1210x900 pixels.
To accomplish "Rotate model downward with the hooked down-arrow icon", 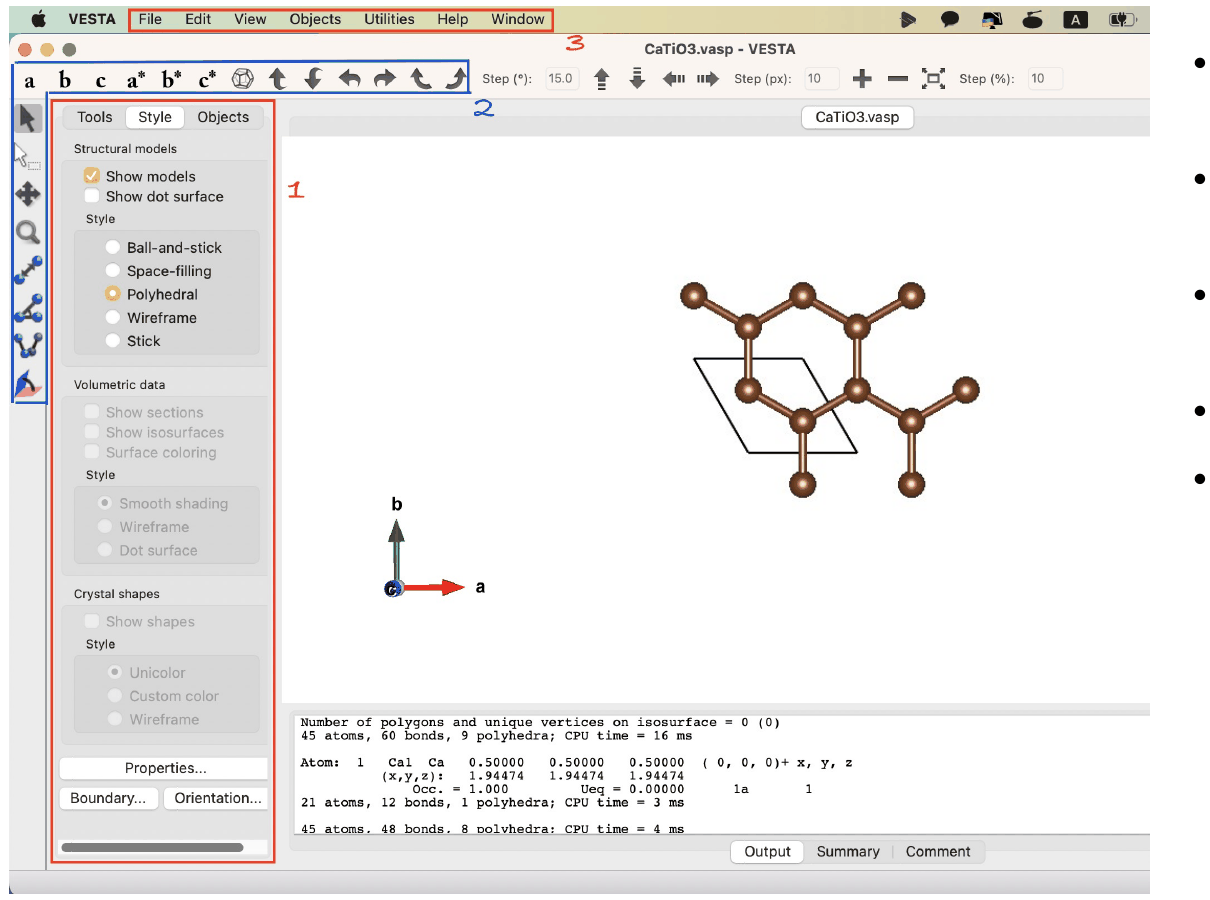I will click(313, 78).
